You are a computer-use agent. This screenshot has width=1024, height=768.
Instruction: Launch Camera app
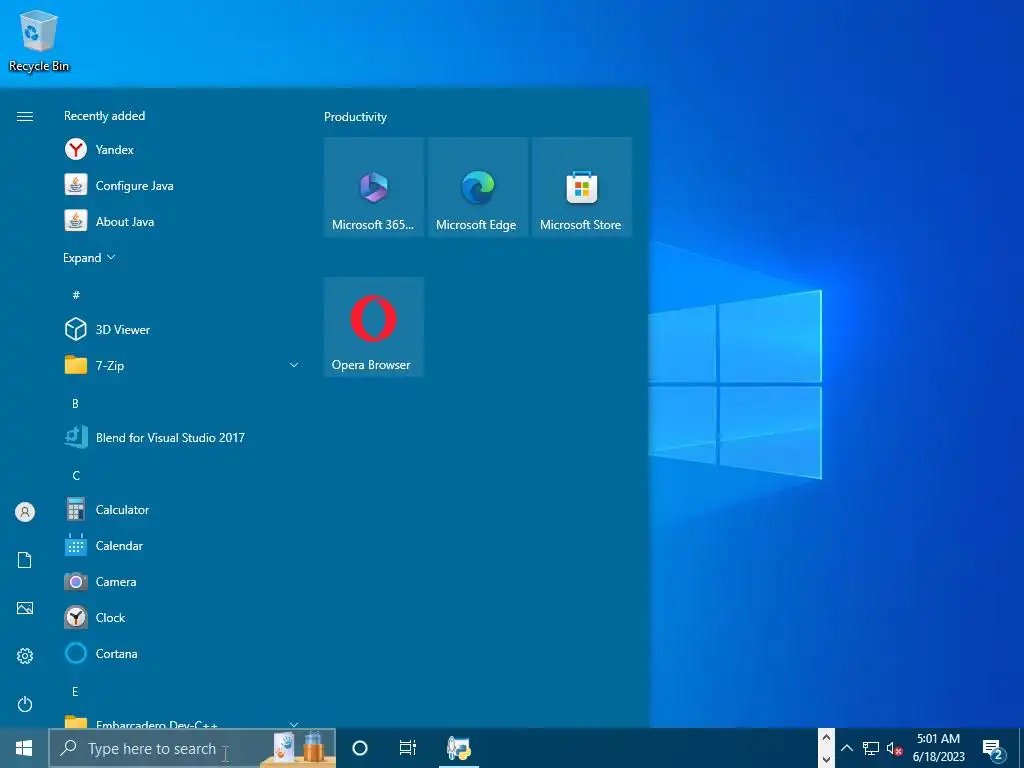point(182,581)
